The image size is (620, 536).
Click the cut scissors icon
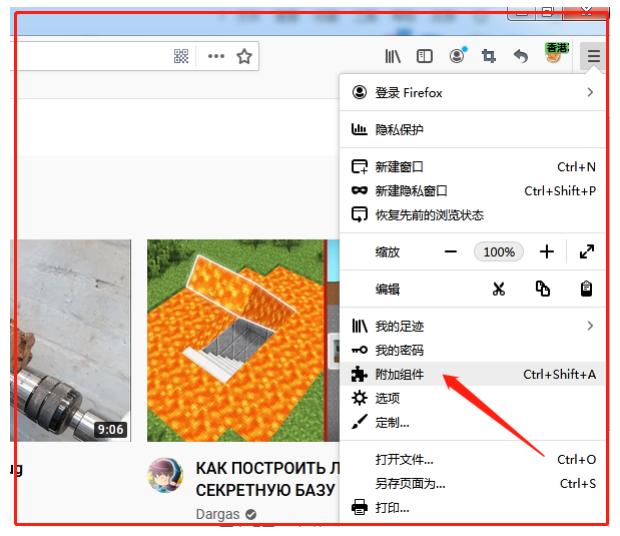coord(498,289)
